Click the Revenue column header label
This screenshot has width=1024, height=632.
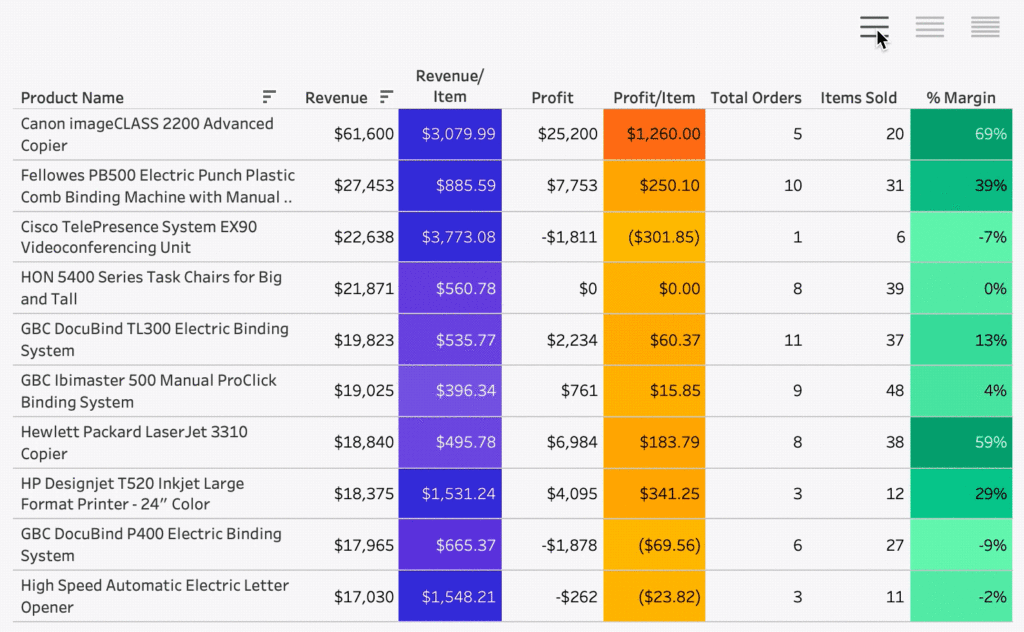[336, 98]
